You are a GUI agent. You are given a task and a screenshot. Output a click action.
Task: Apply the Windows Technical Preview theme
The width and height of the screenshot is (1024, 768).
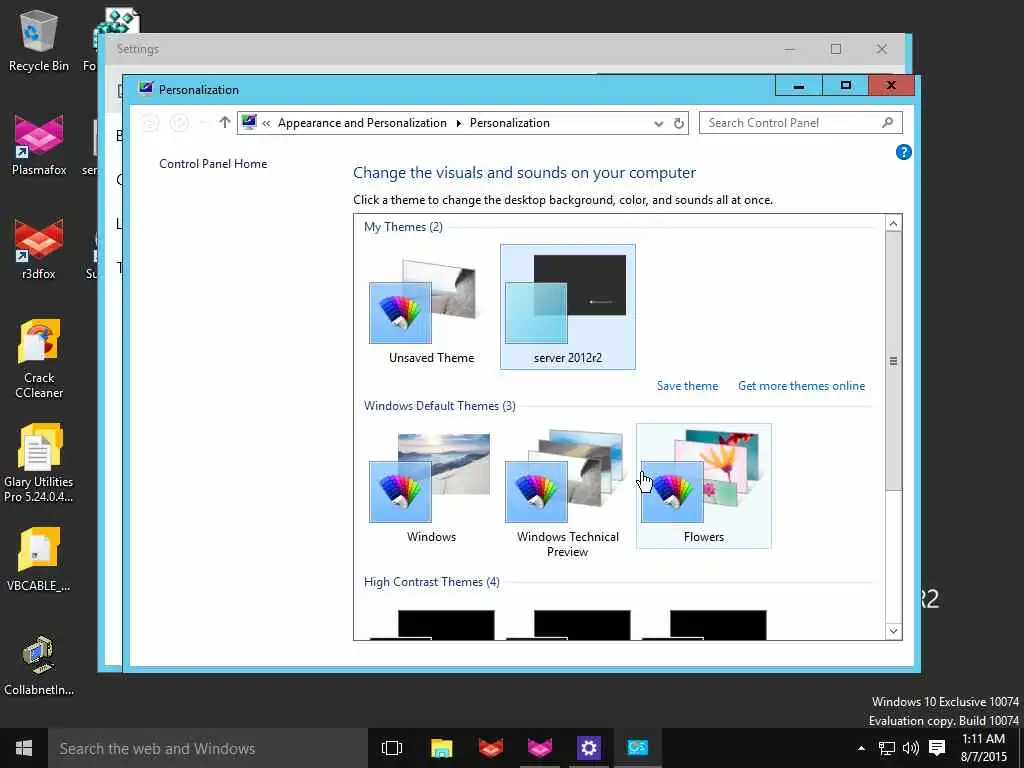coord(568,491)
